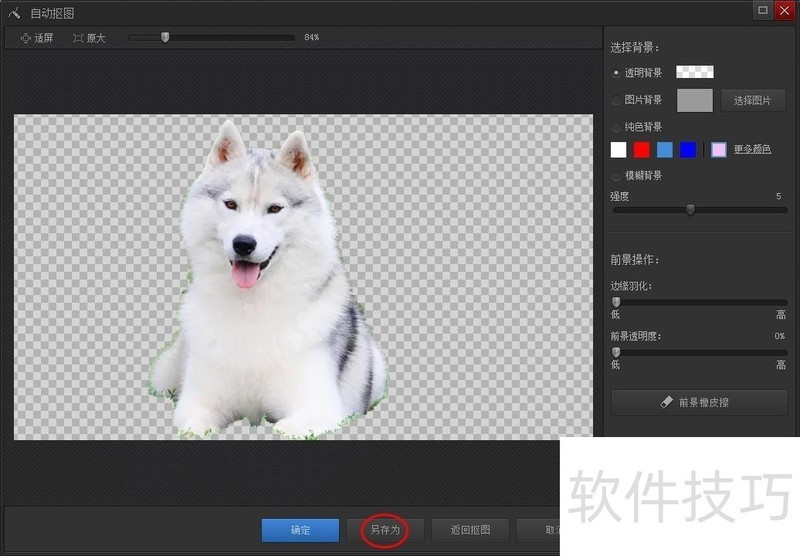The height and width of the screenshot is (556, 800).
Task: Select 透明背景 radio option
Action: click(x=616, y=73)
